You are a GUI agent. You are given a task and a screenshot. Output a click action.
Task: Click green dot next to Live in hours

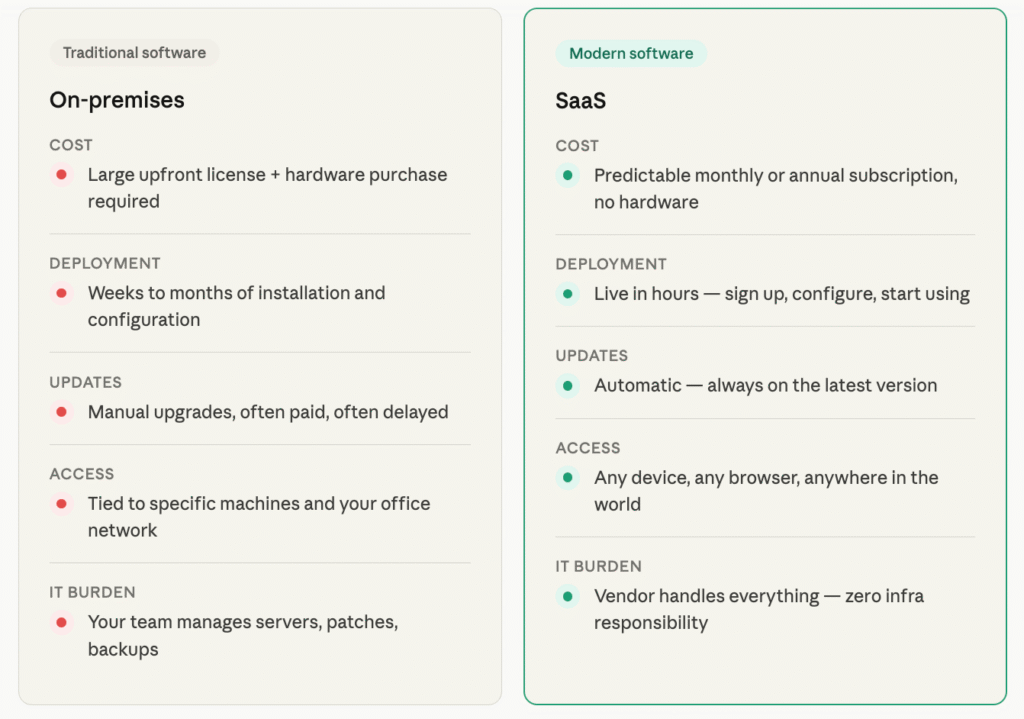click(567, 294)
